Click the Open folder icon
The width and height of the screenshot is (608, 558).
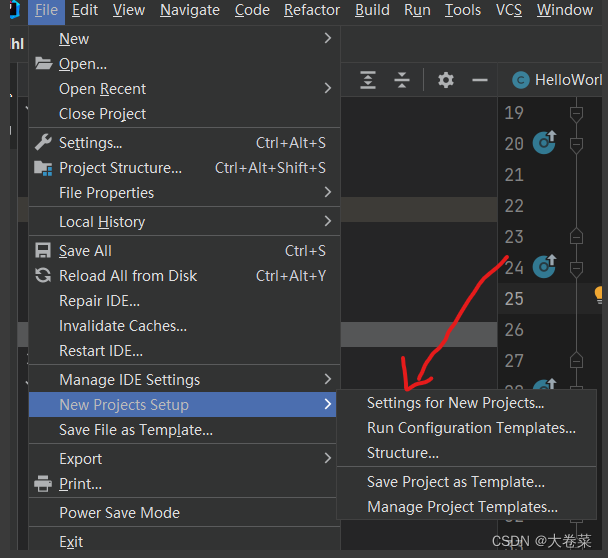pyautogui.click(x=43, y=63)
